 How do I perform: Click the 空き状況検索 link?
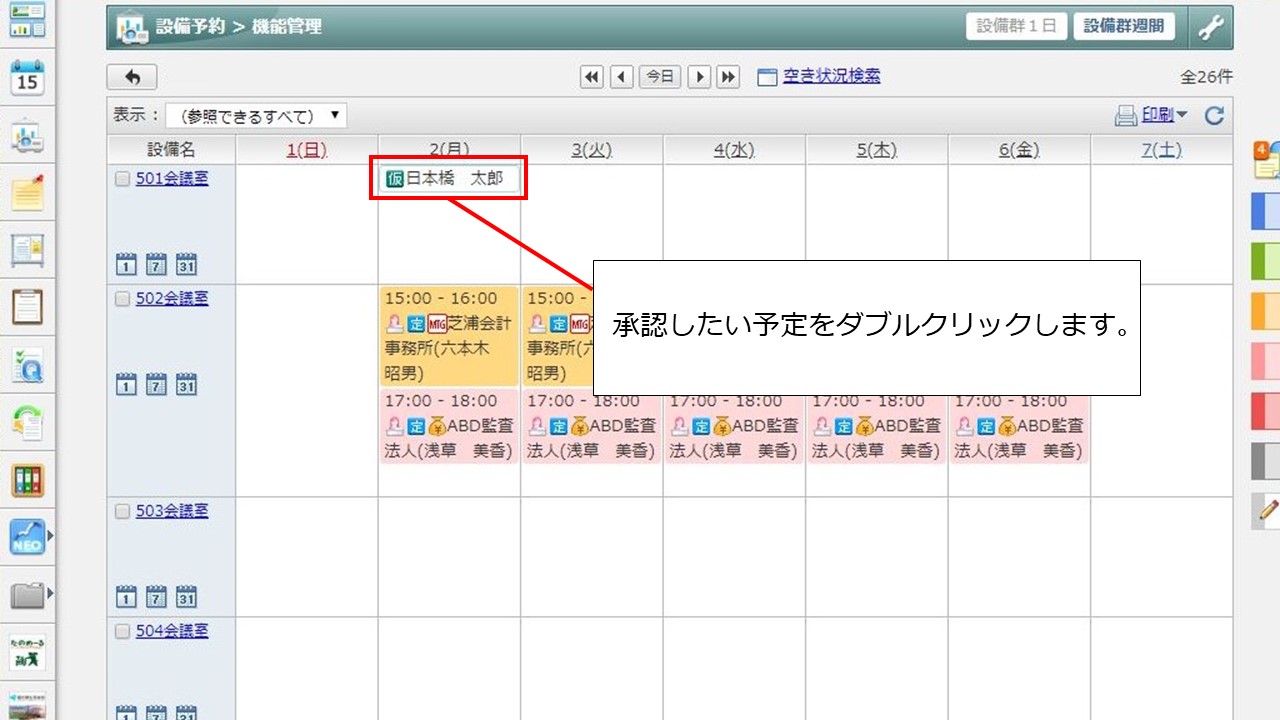830,76
